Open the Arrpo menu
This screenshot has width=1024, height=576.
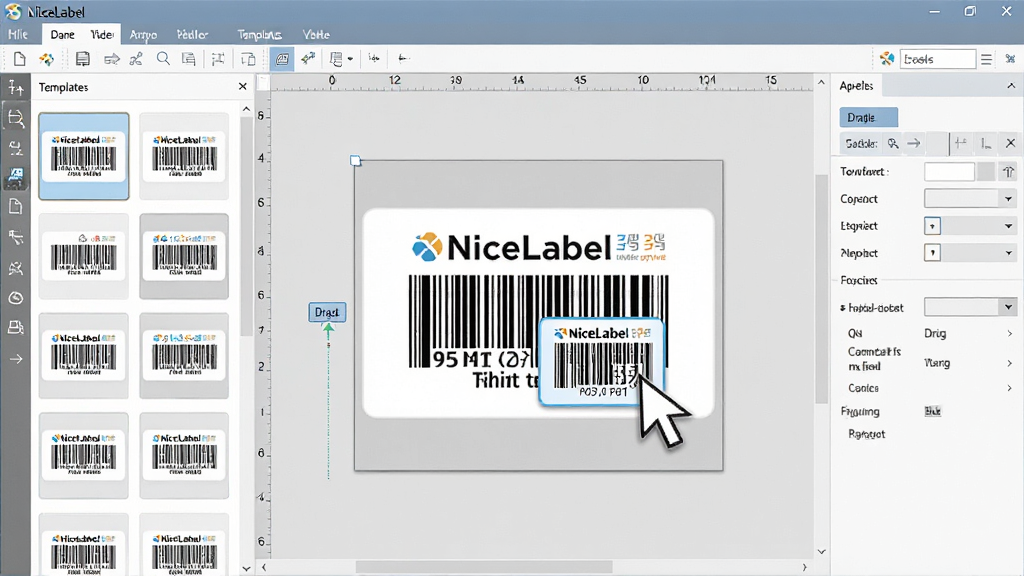point(143,35)
